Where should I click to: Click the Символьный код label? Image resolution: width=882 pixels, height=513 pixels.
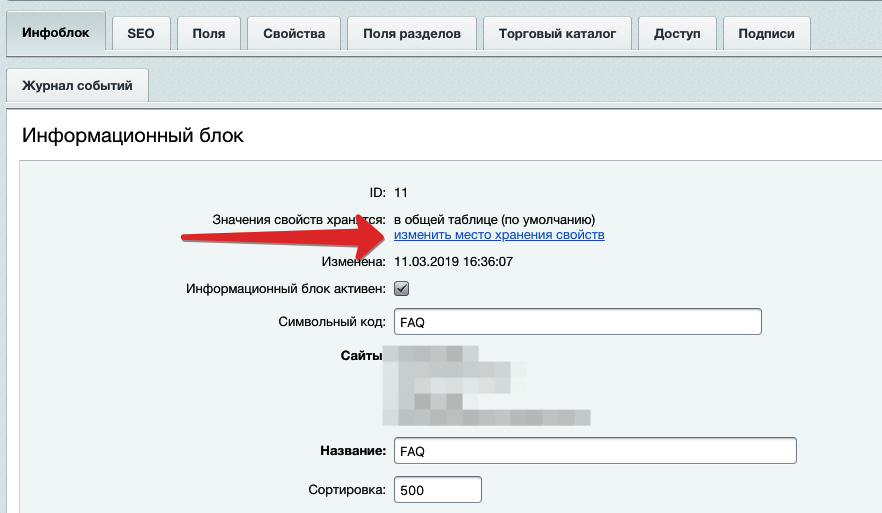pyautogui.click(x=331, y=322)
